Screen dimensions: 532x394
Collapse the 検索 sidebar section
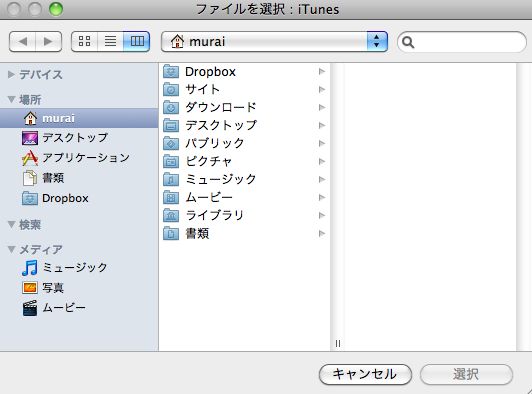pyautogui.click(x=12, y=224)
